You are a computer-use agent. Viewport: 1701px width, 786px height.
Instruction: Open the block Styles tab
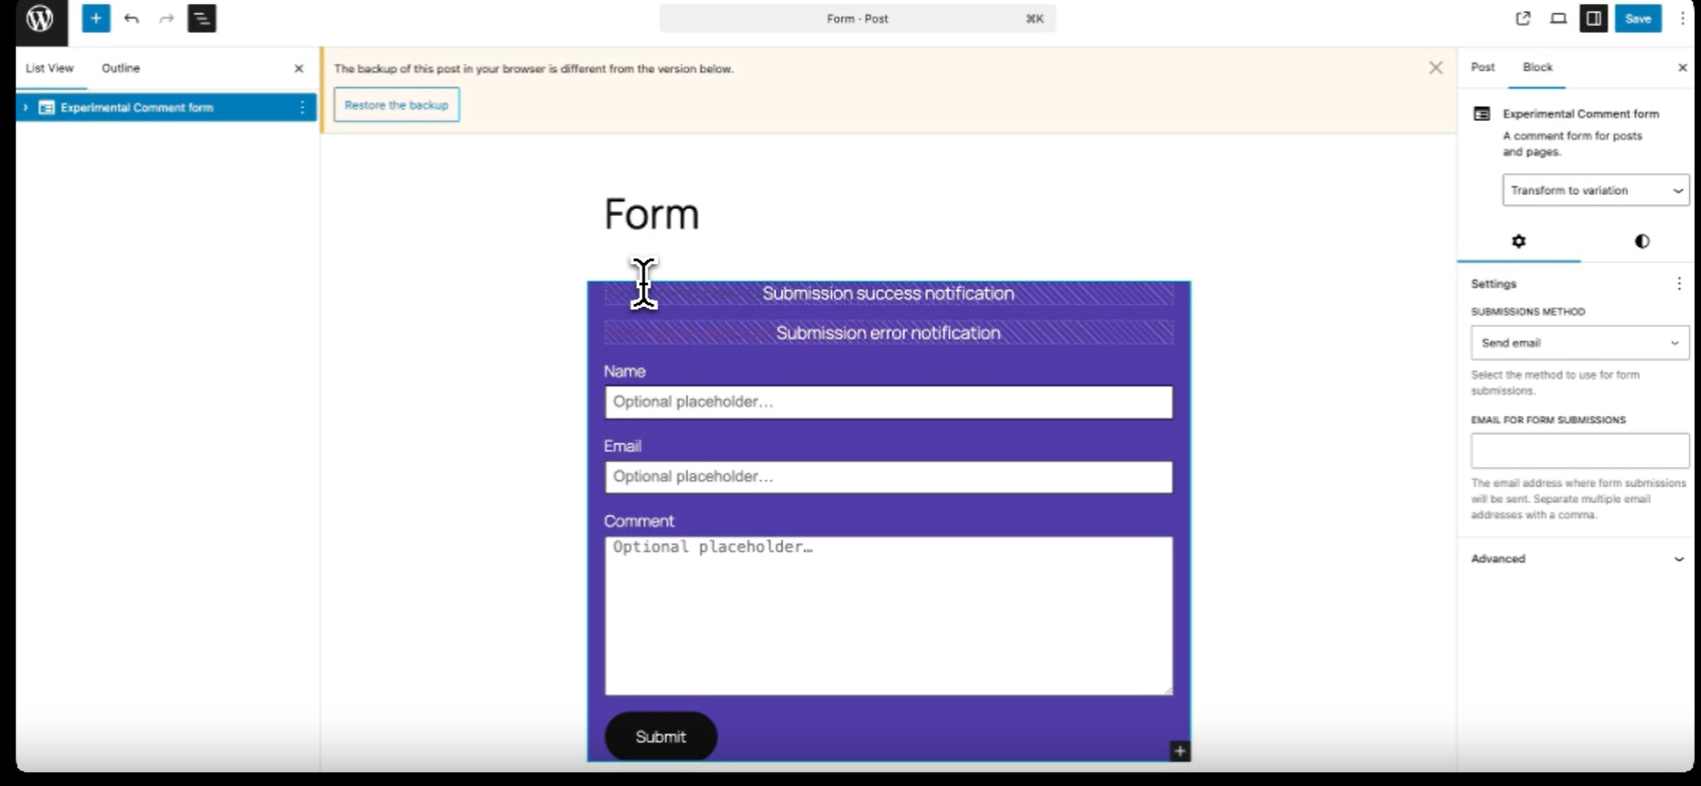pos(1641,241)
